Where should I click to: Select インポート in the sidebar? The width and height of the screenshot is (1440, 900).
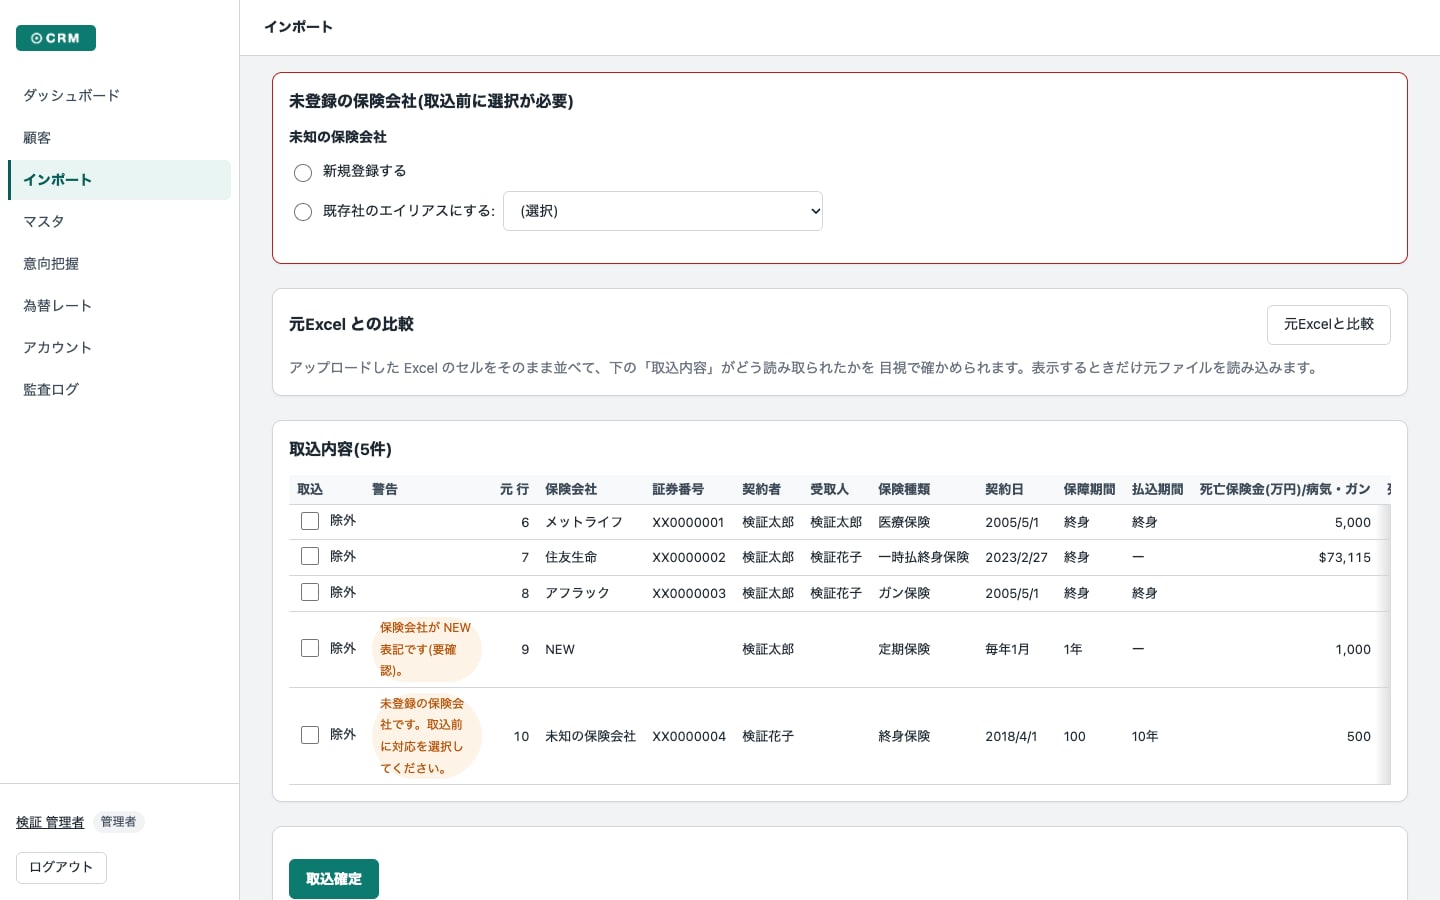pyautogui.click(x=119, y=180)
